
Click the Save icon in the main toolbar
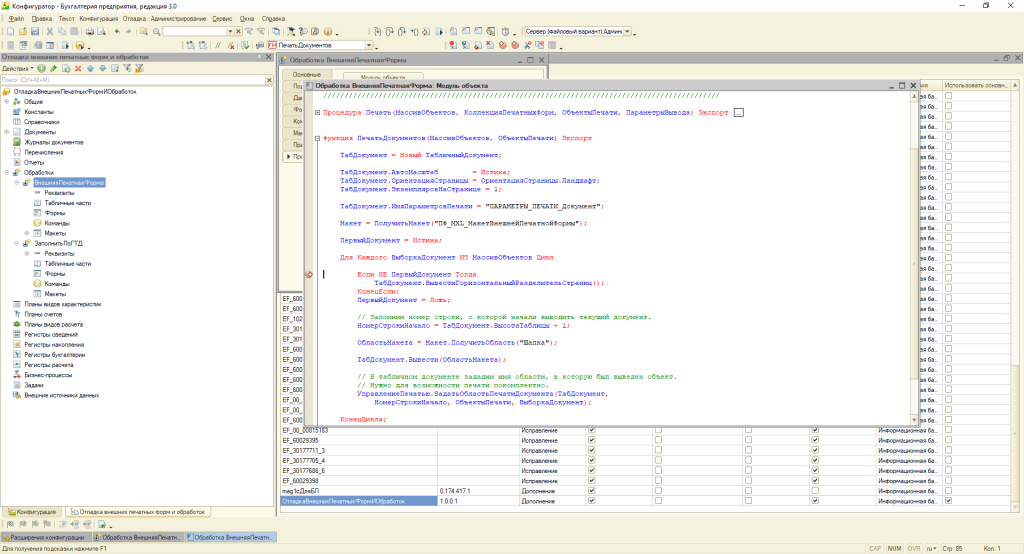point(35,32)
